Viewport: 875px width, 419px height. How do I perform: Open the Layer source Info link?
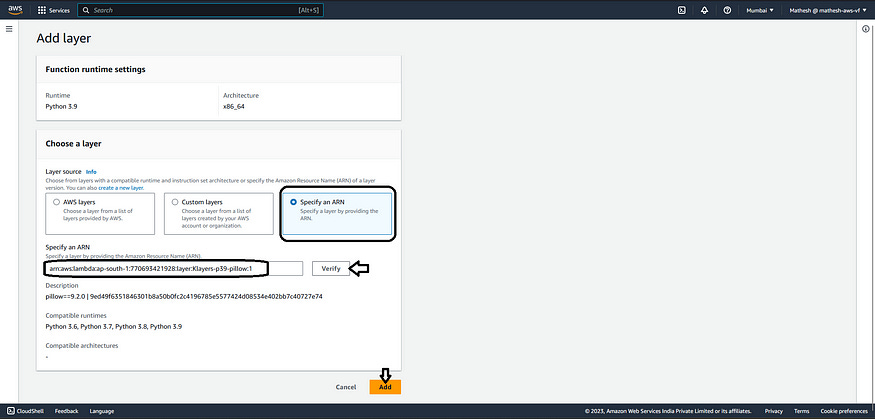pyautogui.click(x=91, y=172)
